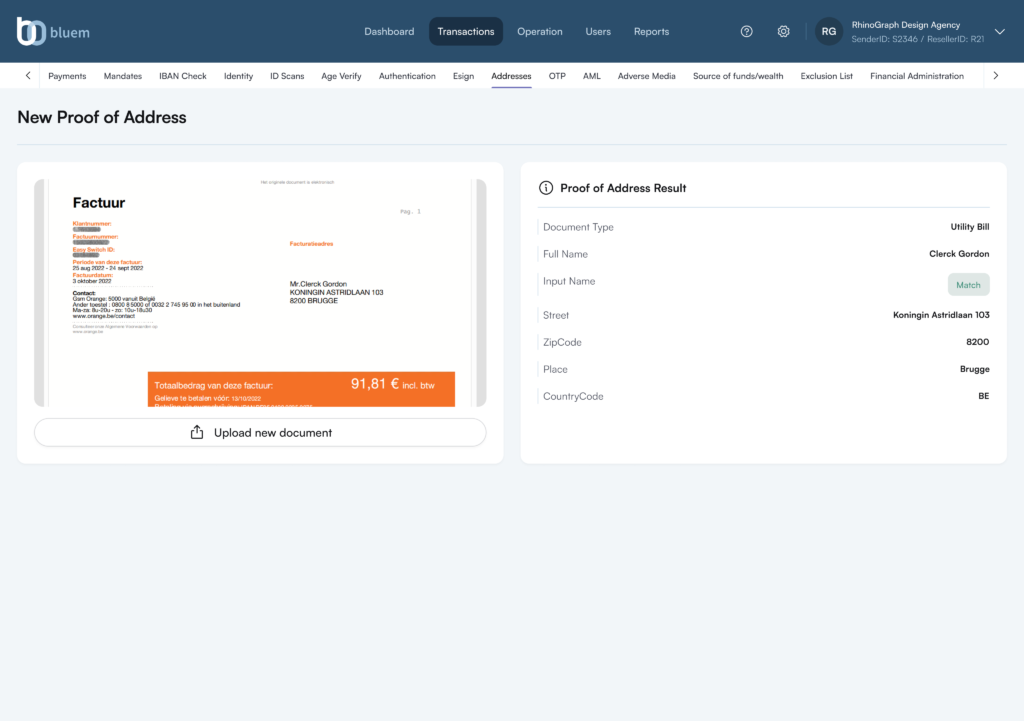This screenshot has width=1024, height=721.
Task: Click the SenderID / ResellerID line
Action: (918, 39)
